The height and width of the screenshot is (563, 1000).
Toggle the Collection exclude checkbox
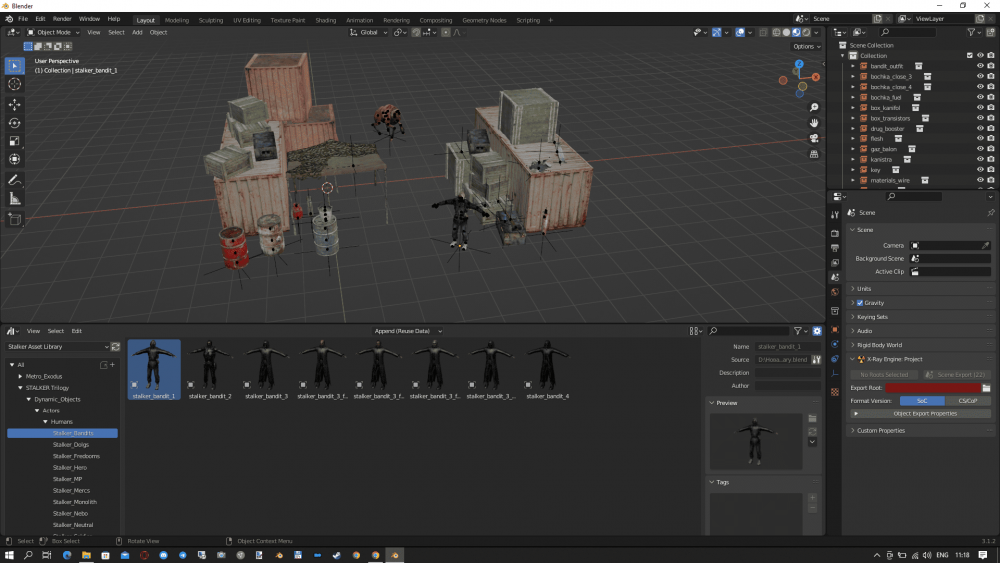click(x=970, y=55)
